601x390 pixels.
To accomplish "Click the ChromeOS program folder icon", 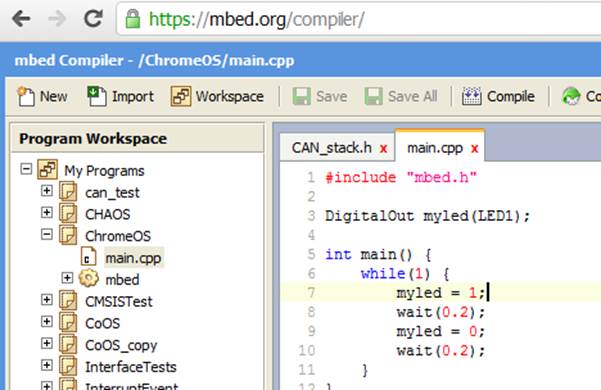I will [x=68, y=235].
